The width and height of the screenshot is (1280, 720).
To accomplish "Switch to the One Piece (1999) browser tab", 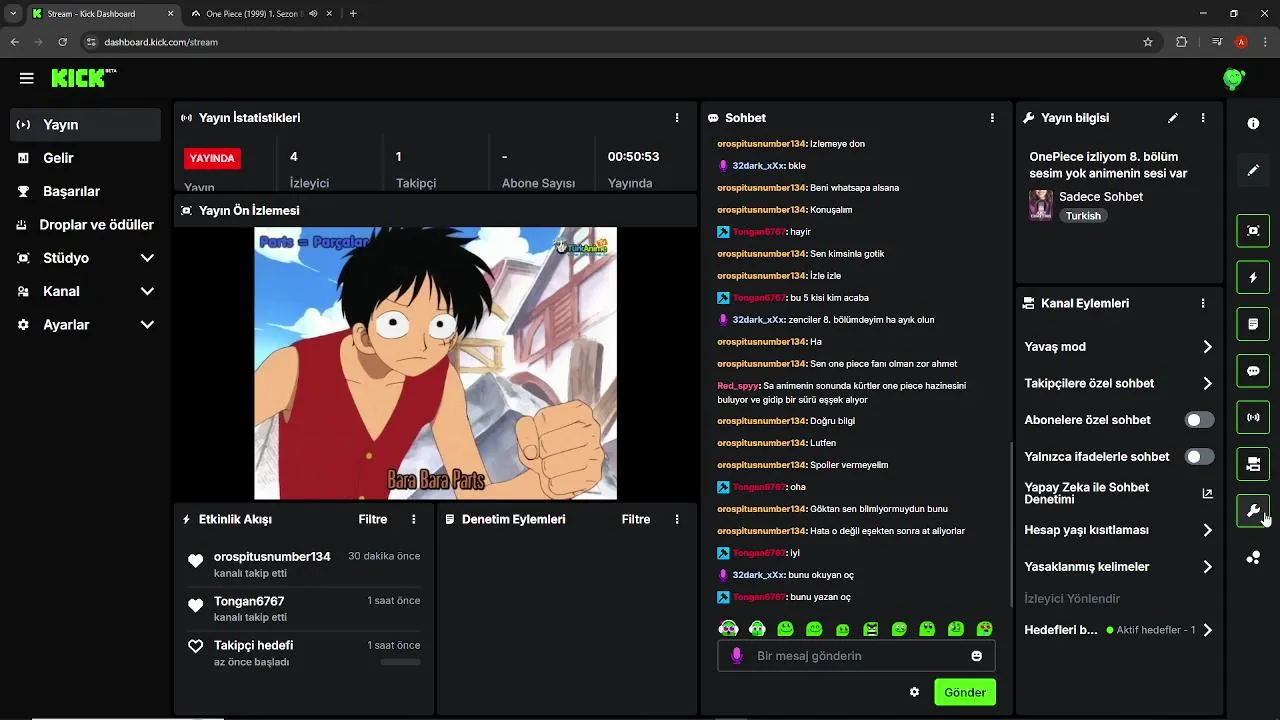I will point(260,14).
